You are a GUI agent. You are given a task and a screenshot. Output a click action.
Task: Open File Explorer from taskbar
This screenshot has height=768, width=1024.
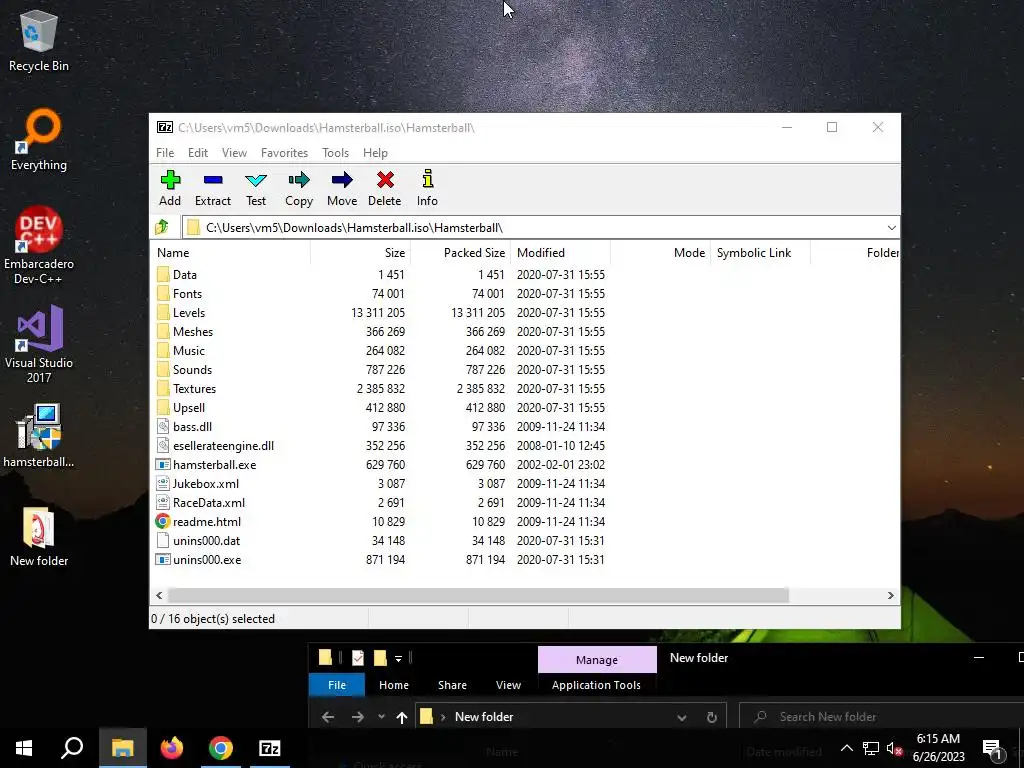point(123,748)
